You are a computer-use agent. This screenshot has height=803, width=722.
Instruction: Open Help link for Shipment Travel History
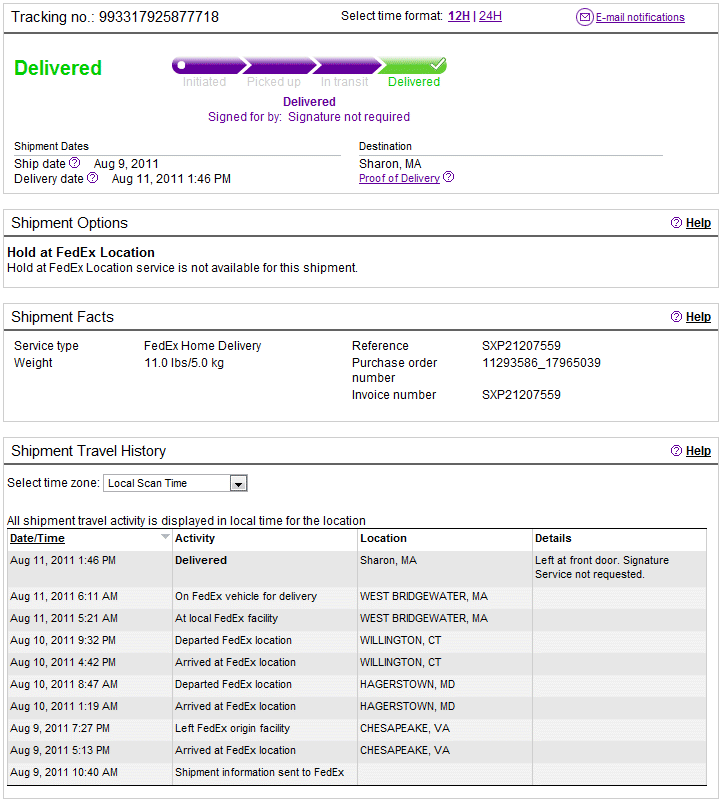(698, 451)
